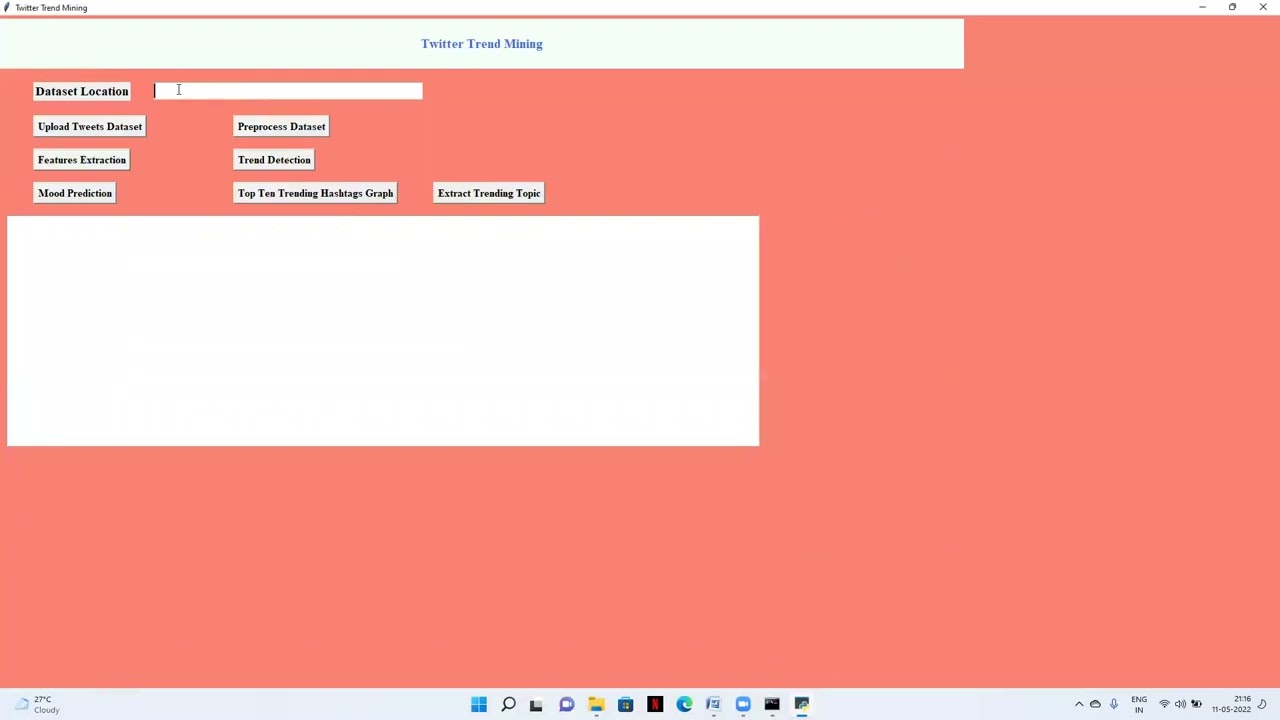
Task: Open Wi-Fi network settings
Action: [x=1164, y=704]
